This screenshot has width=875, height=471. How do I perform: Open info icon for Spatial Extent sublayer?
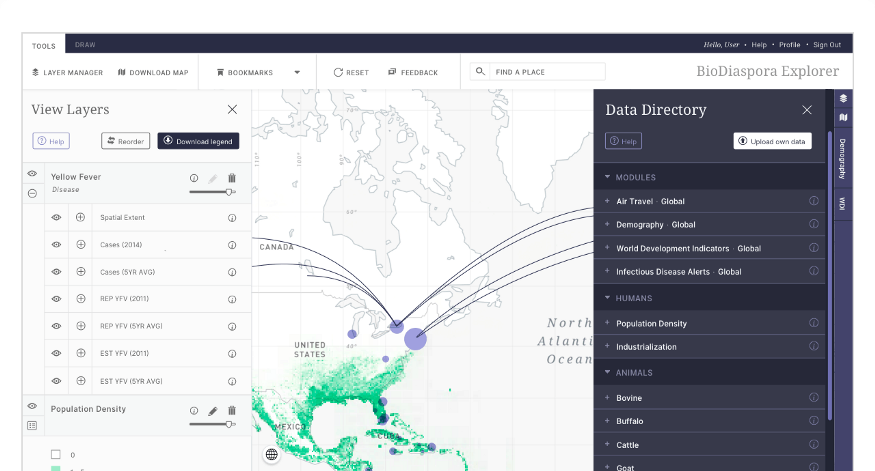point(232,218)
